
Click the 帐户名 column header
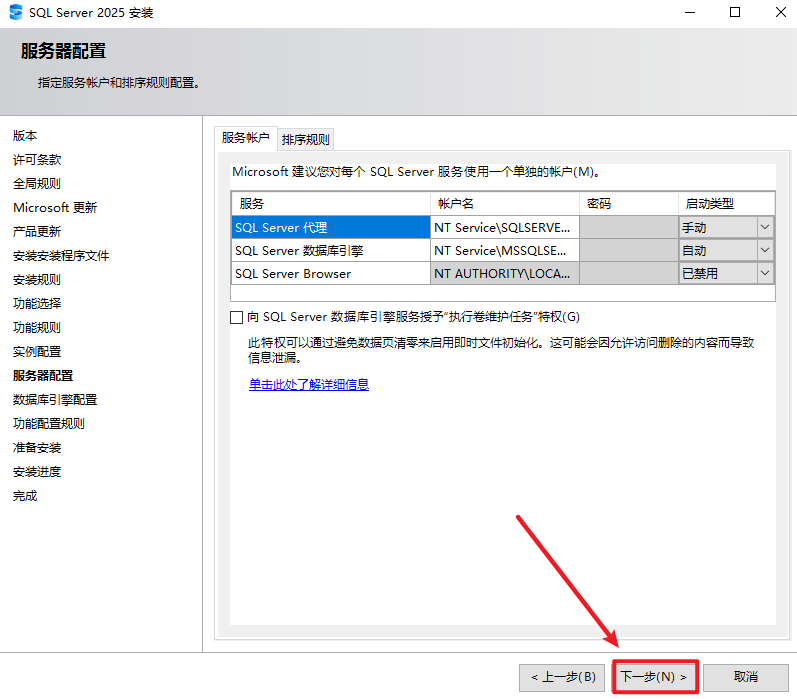point(503,203)
